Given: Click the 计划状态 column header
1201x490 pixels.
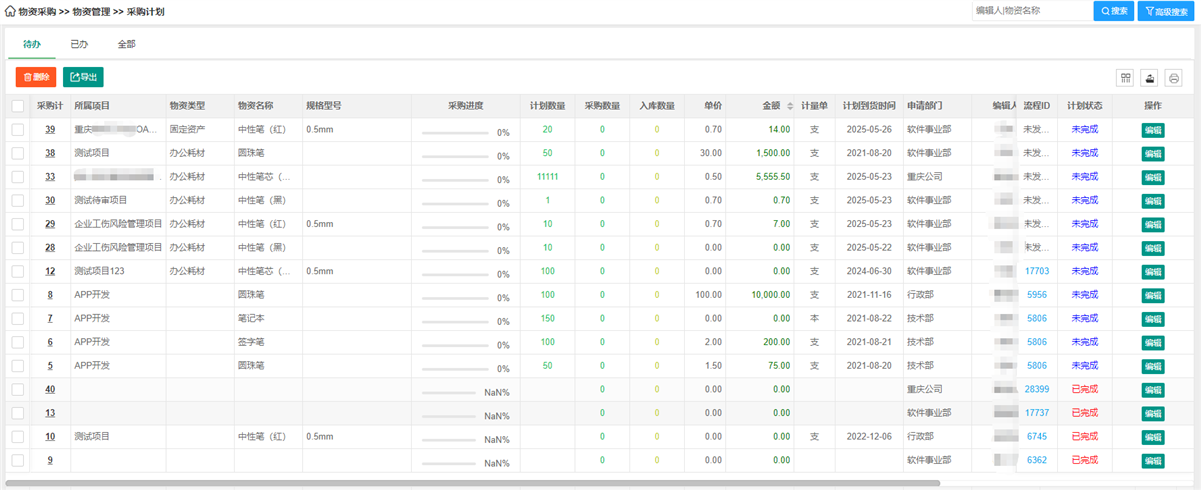Looking at the screenshot, I should click(1084, 106).
